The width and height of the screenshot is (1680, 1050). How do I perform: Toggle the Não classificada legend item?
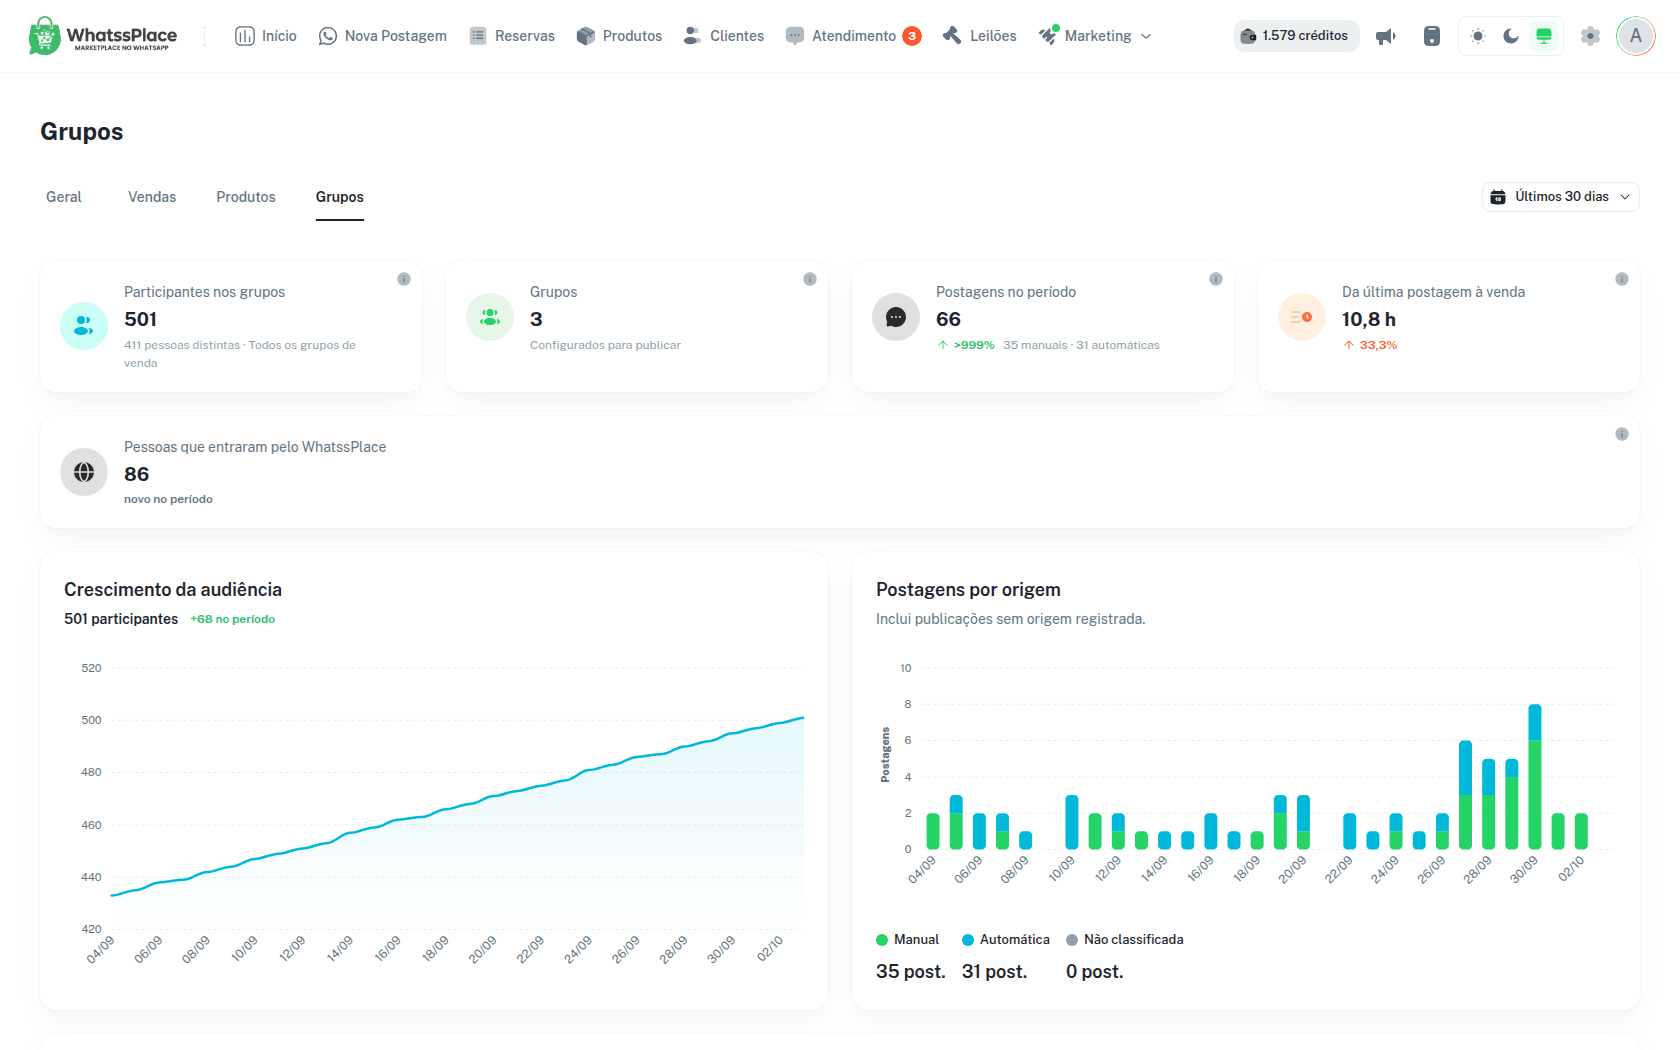click(1125, 940)
